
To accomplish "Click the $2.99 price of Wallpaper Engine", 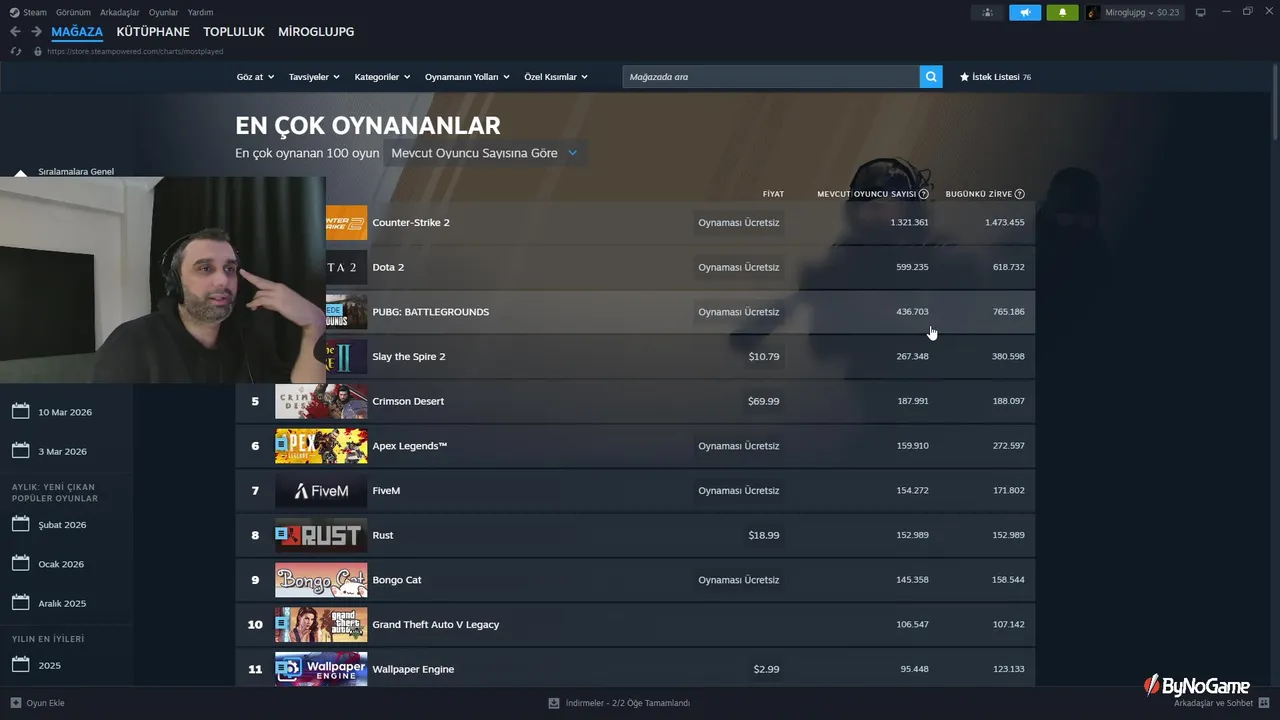I will (x=767, y=669).
